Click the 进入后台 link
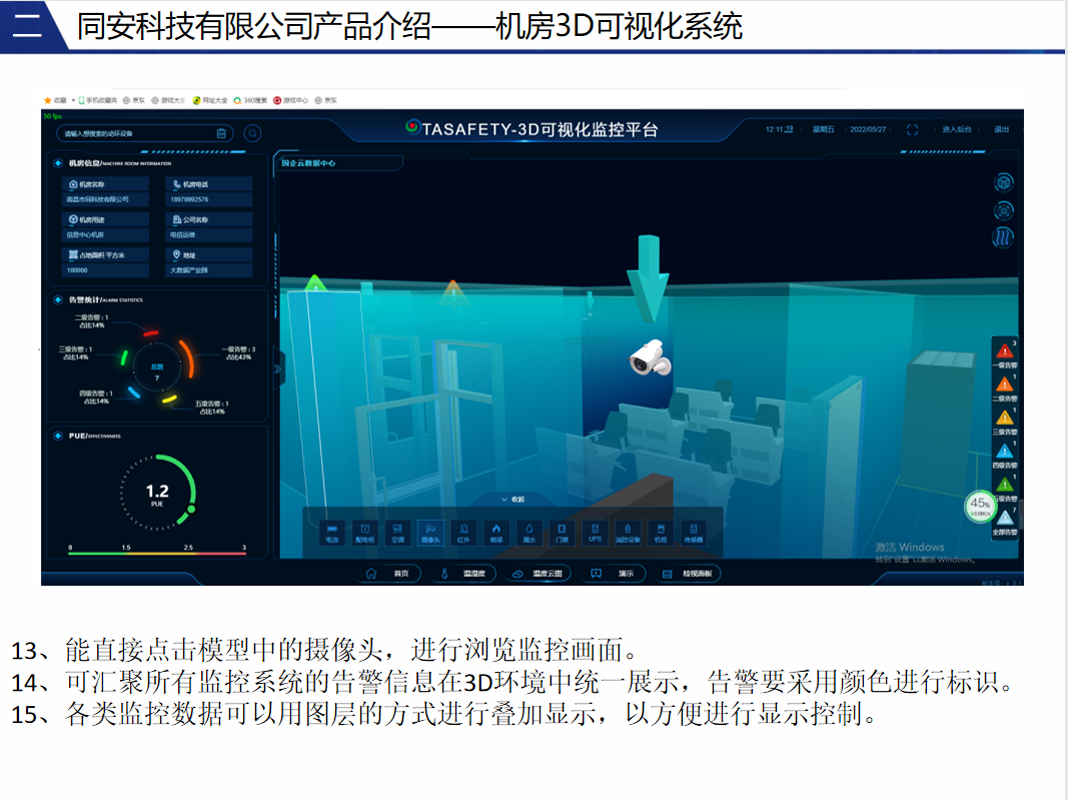1068x800 pixels. [956, 130]
